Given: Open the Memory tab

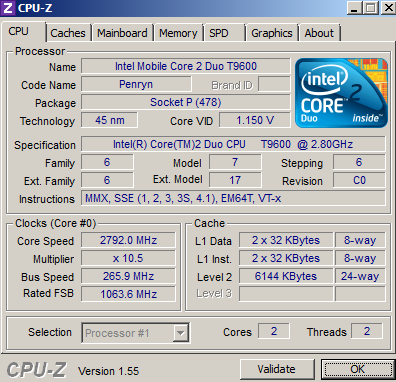Looking at the screenshot, I should (178, 33).
